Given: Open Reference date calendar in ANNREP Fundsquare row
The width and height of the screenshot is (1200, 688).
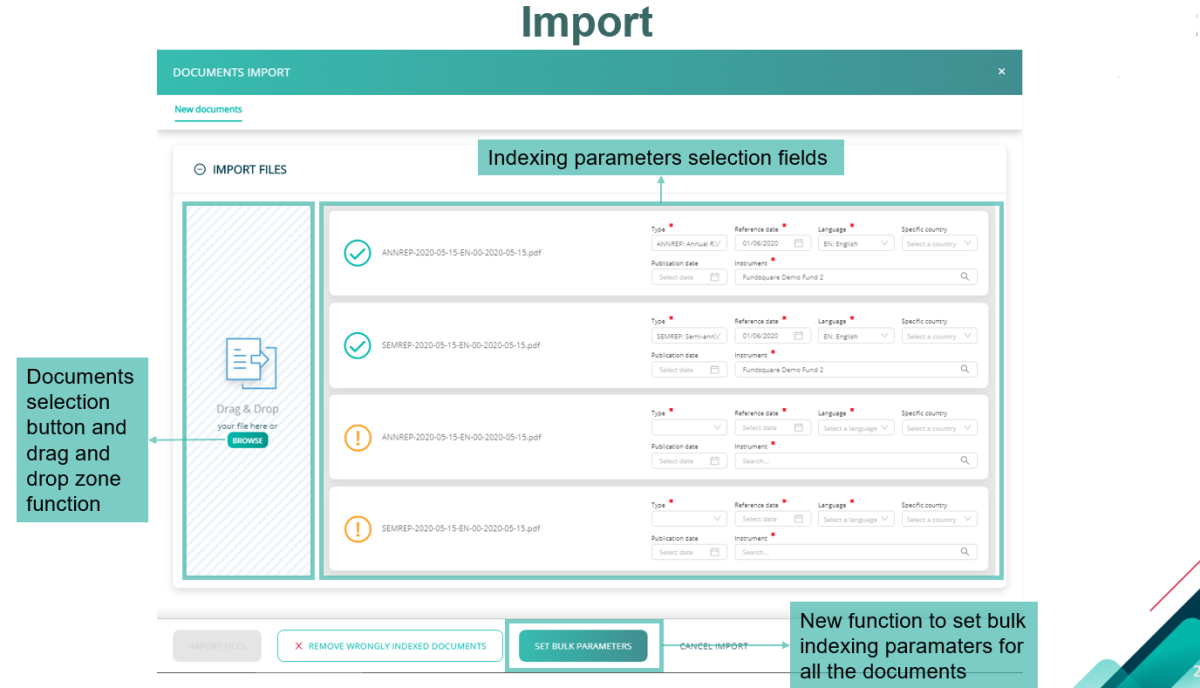Looking at the screenshot, I should (799, 243).
